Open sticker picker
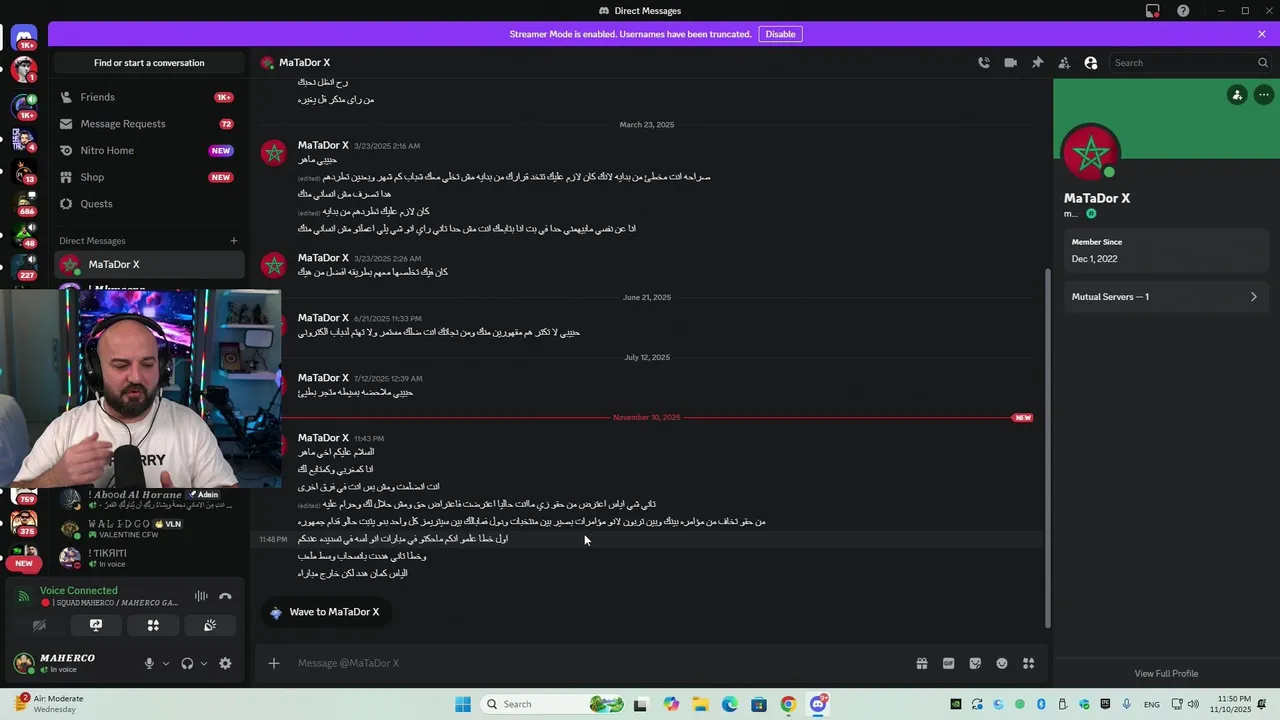Viewport: 1280px width, 720px height. coord(975,663)
